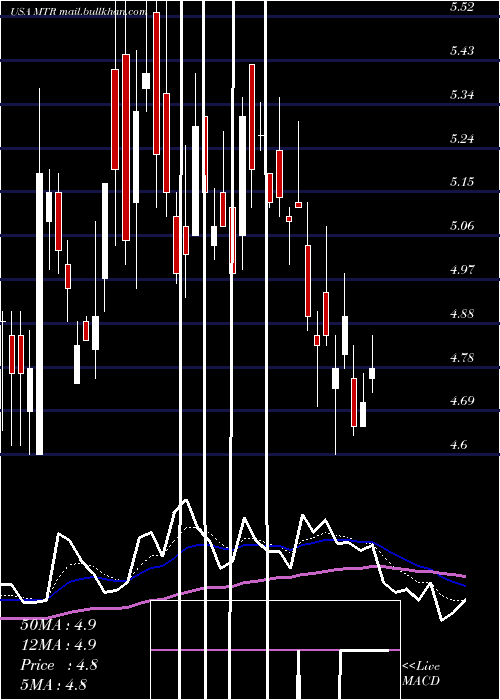Select the 4.69 price axis label
This screenshot has width=500, height=700.
(x=462, y=401)
